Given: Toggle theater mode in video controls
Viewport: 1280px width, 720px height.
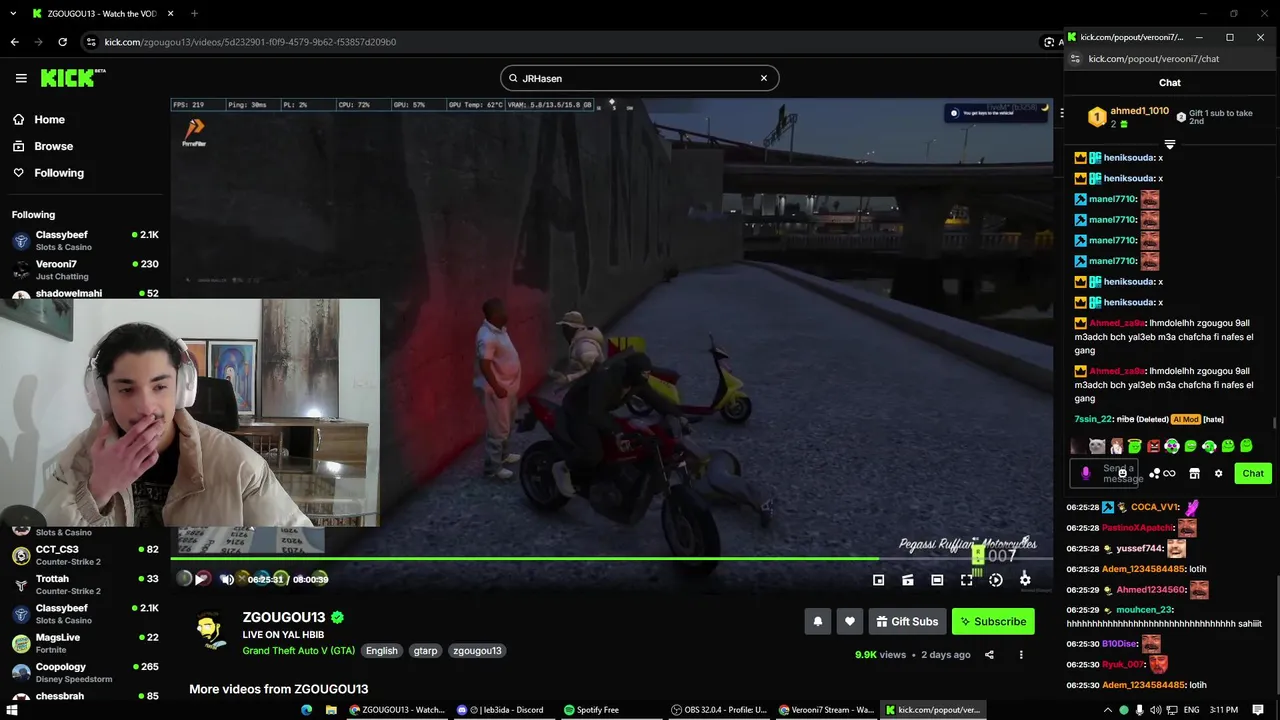Looking at the screenshot, I should 937,580.
